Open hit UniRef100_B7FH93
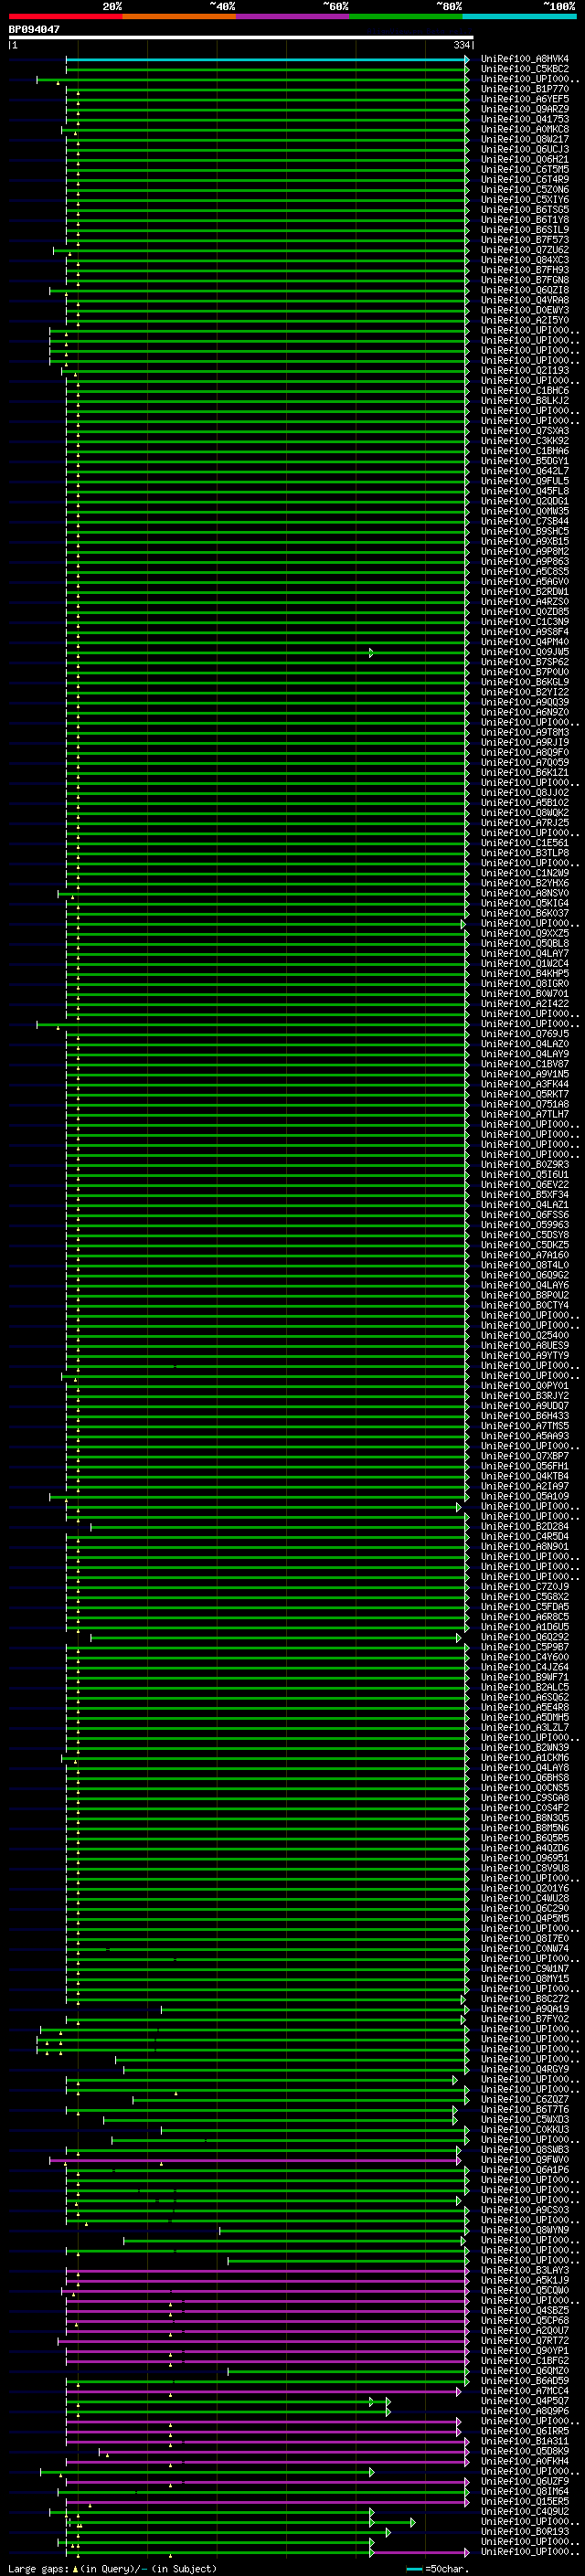The image size is (585, 2576). pyautogui.click(x=525, y=270)
